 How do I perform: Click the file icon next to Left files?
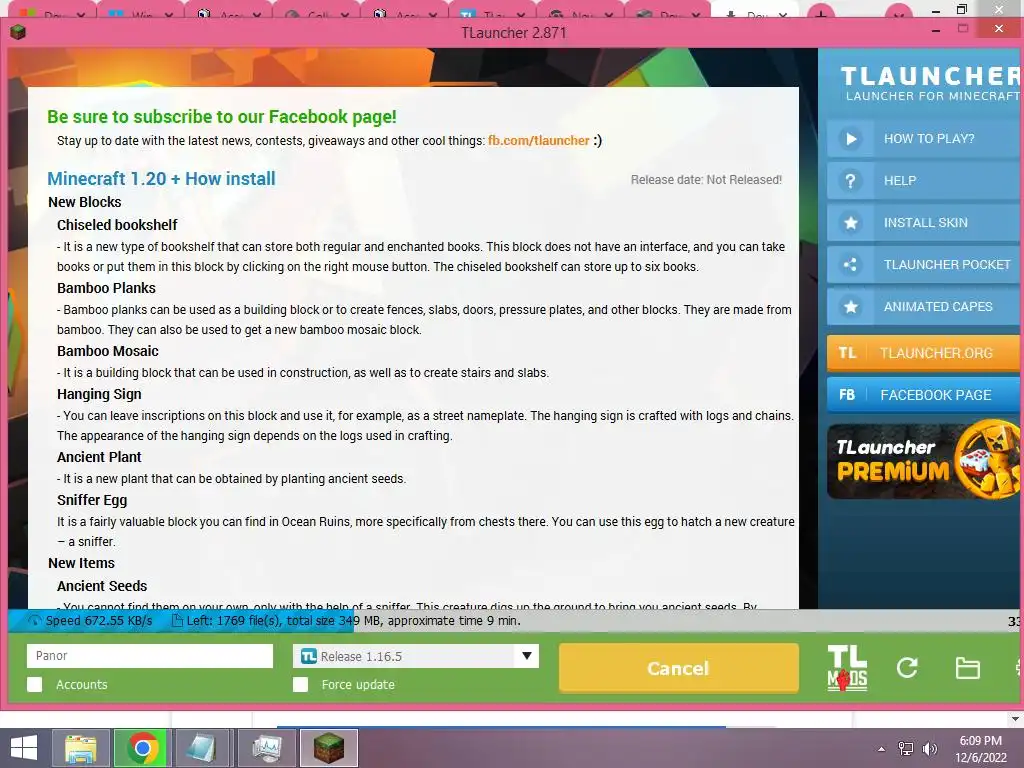[176, 621]
